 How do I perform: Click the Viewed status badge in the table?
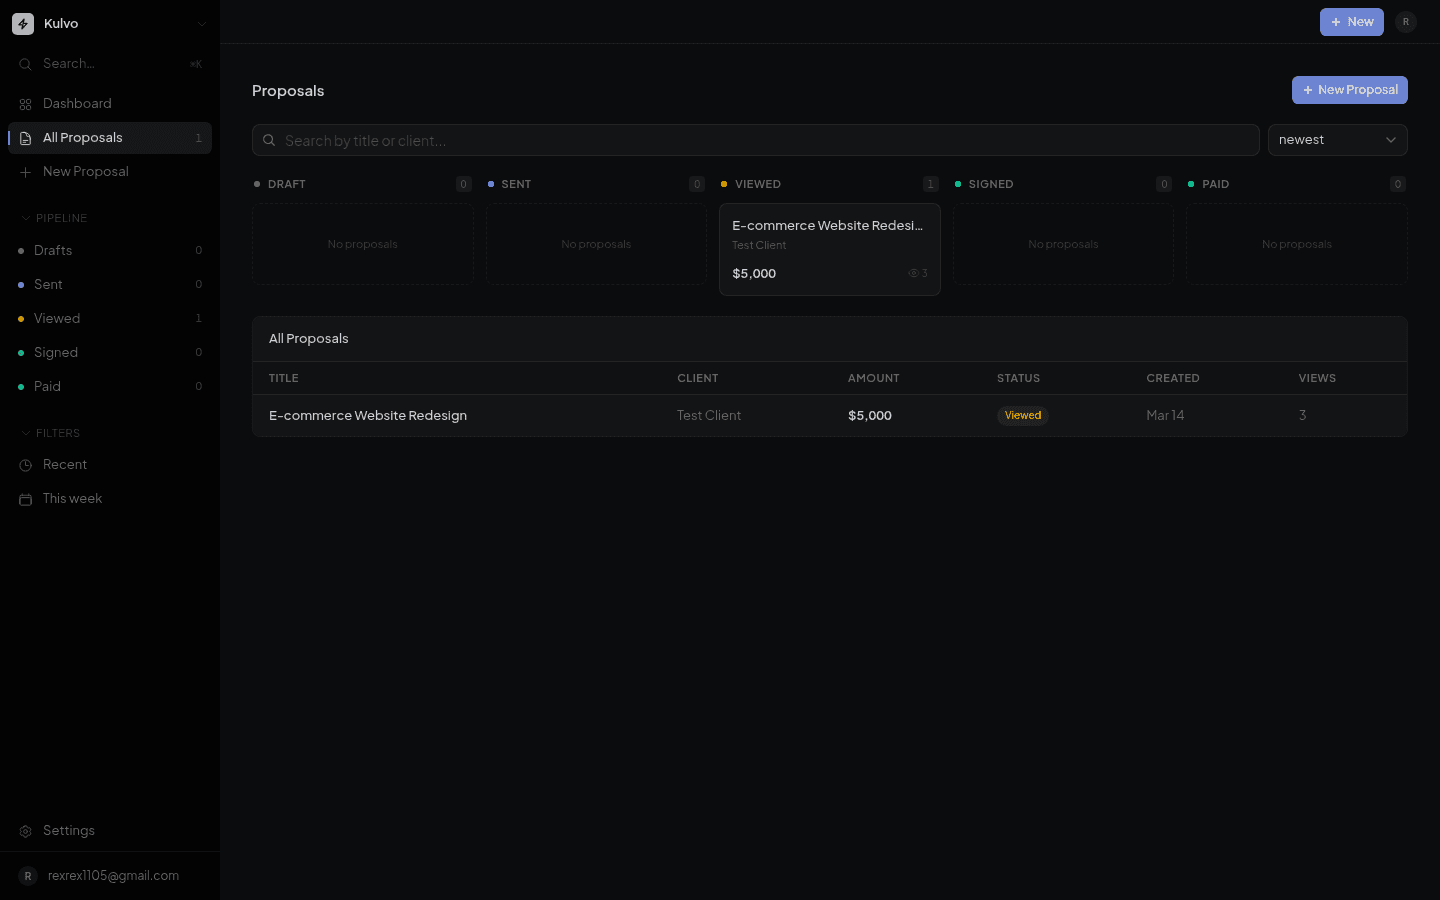1022,415
